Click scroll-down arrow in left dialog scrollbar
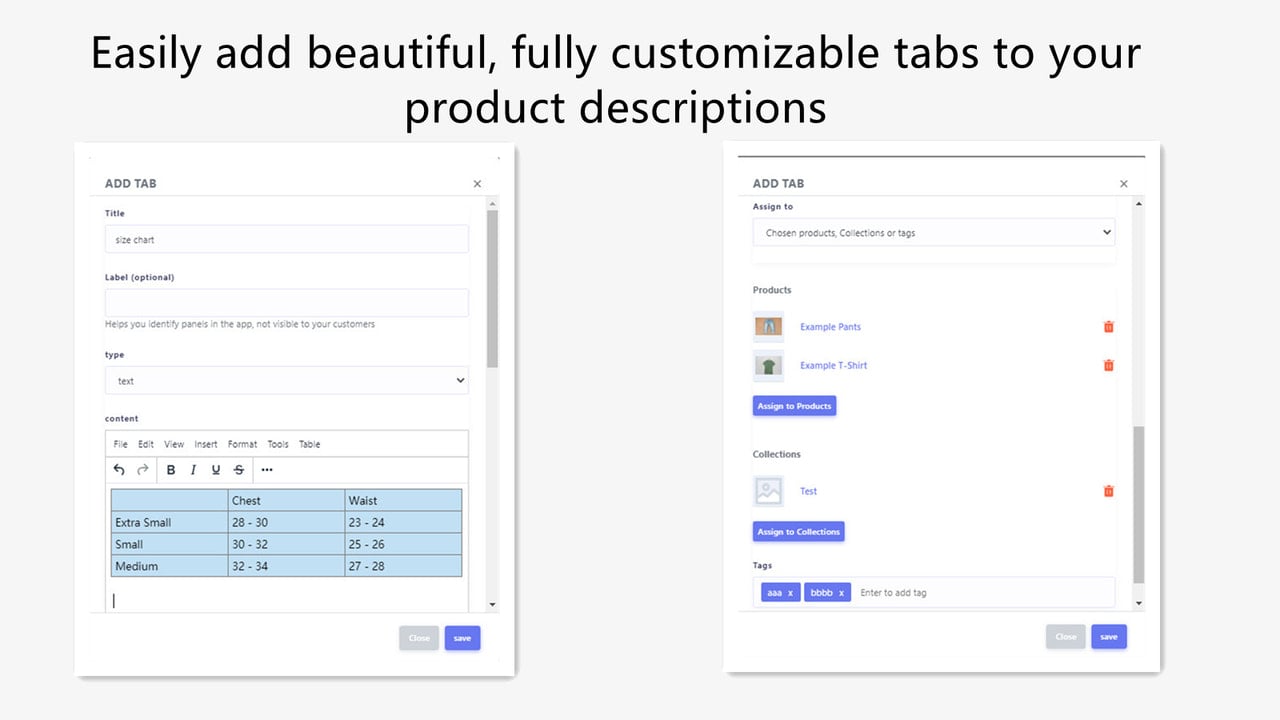The image size is (1280, 720). coord(492,605)
